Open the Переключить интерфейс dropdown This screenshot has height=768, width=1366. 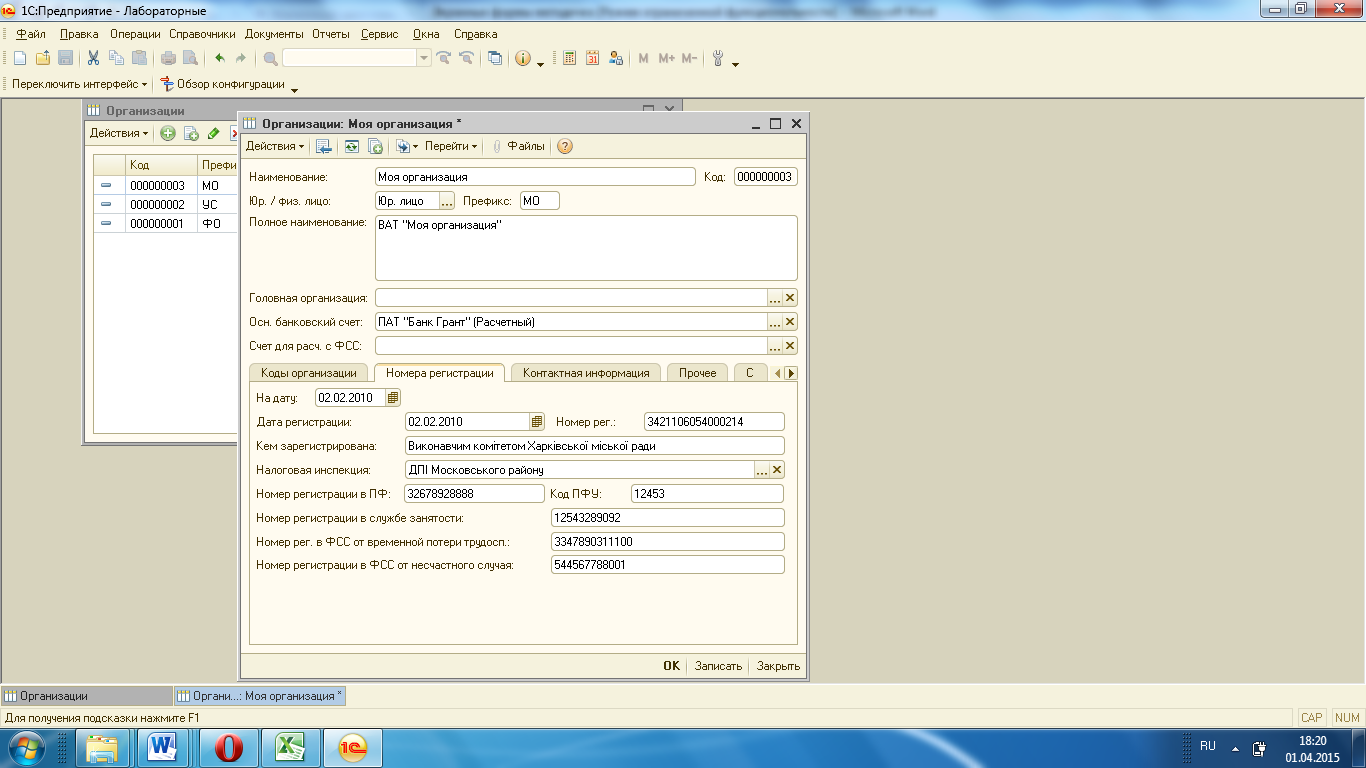pos(80,84)
